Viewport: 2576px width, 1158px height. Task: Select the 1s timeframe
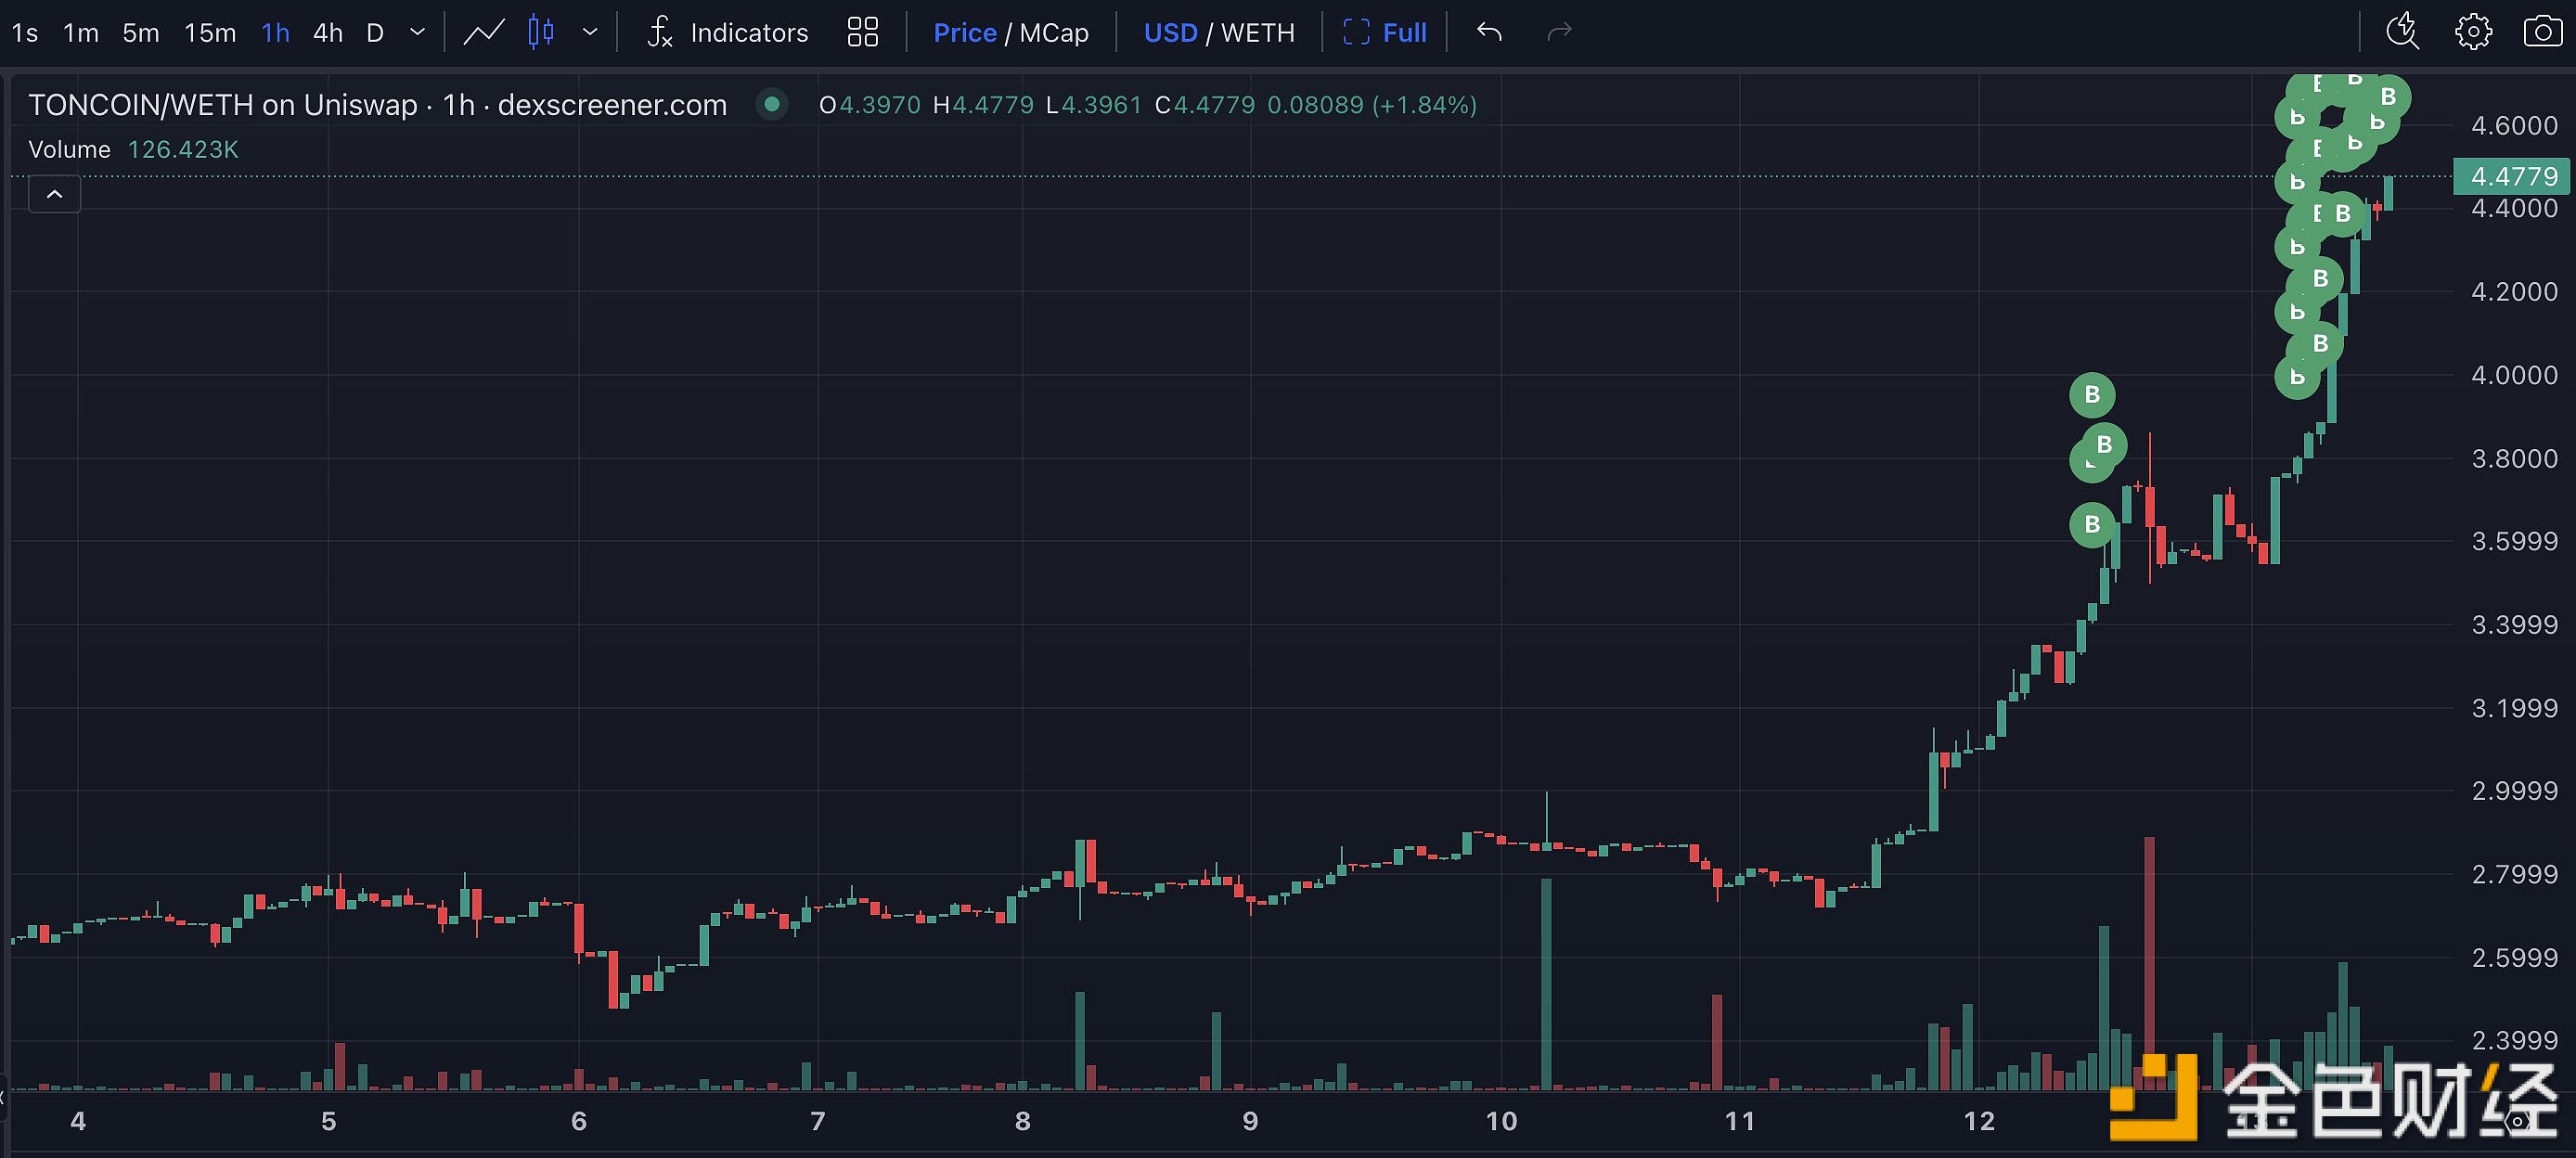click(25, 33)
